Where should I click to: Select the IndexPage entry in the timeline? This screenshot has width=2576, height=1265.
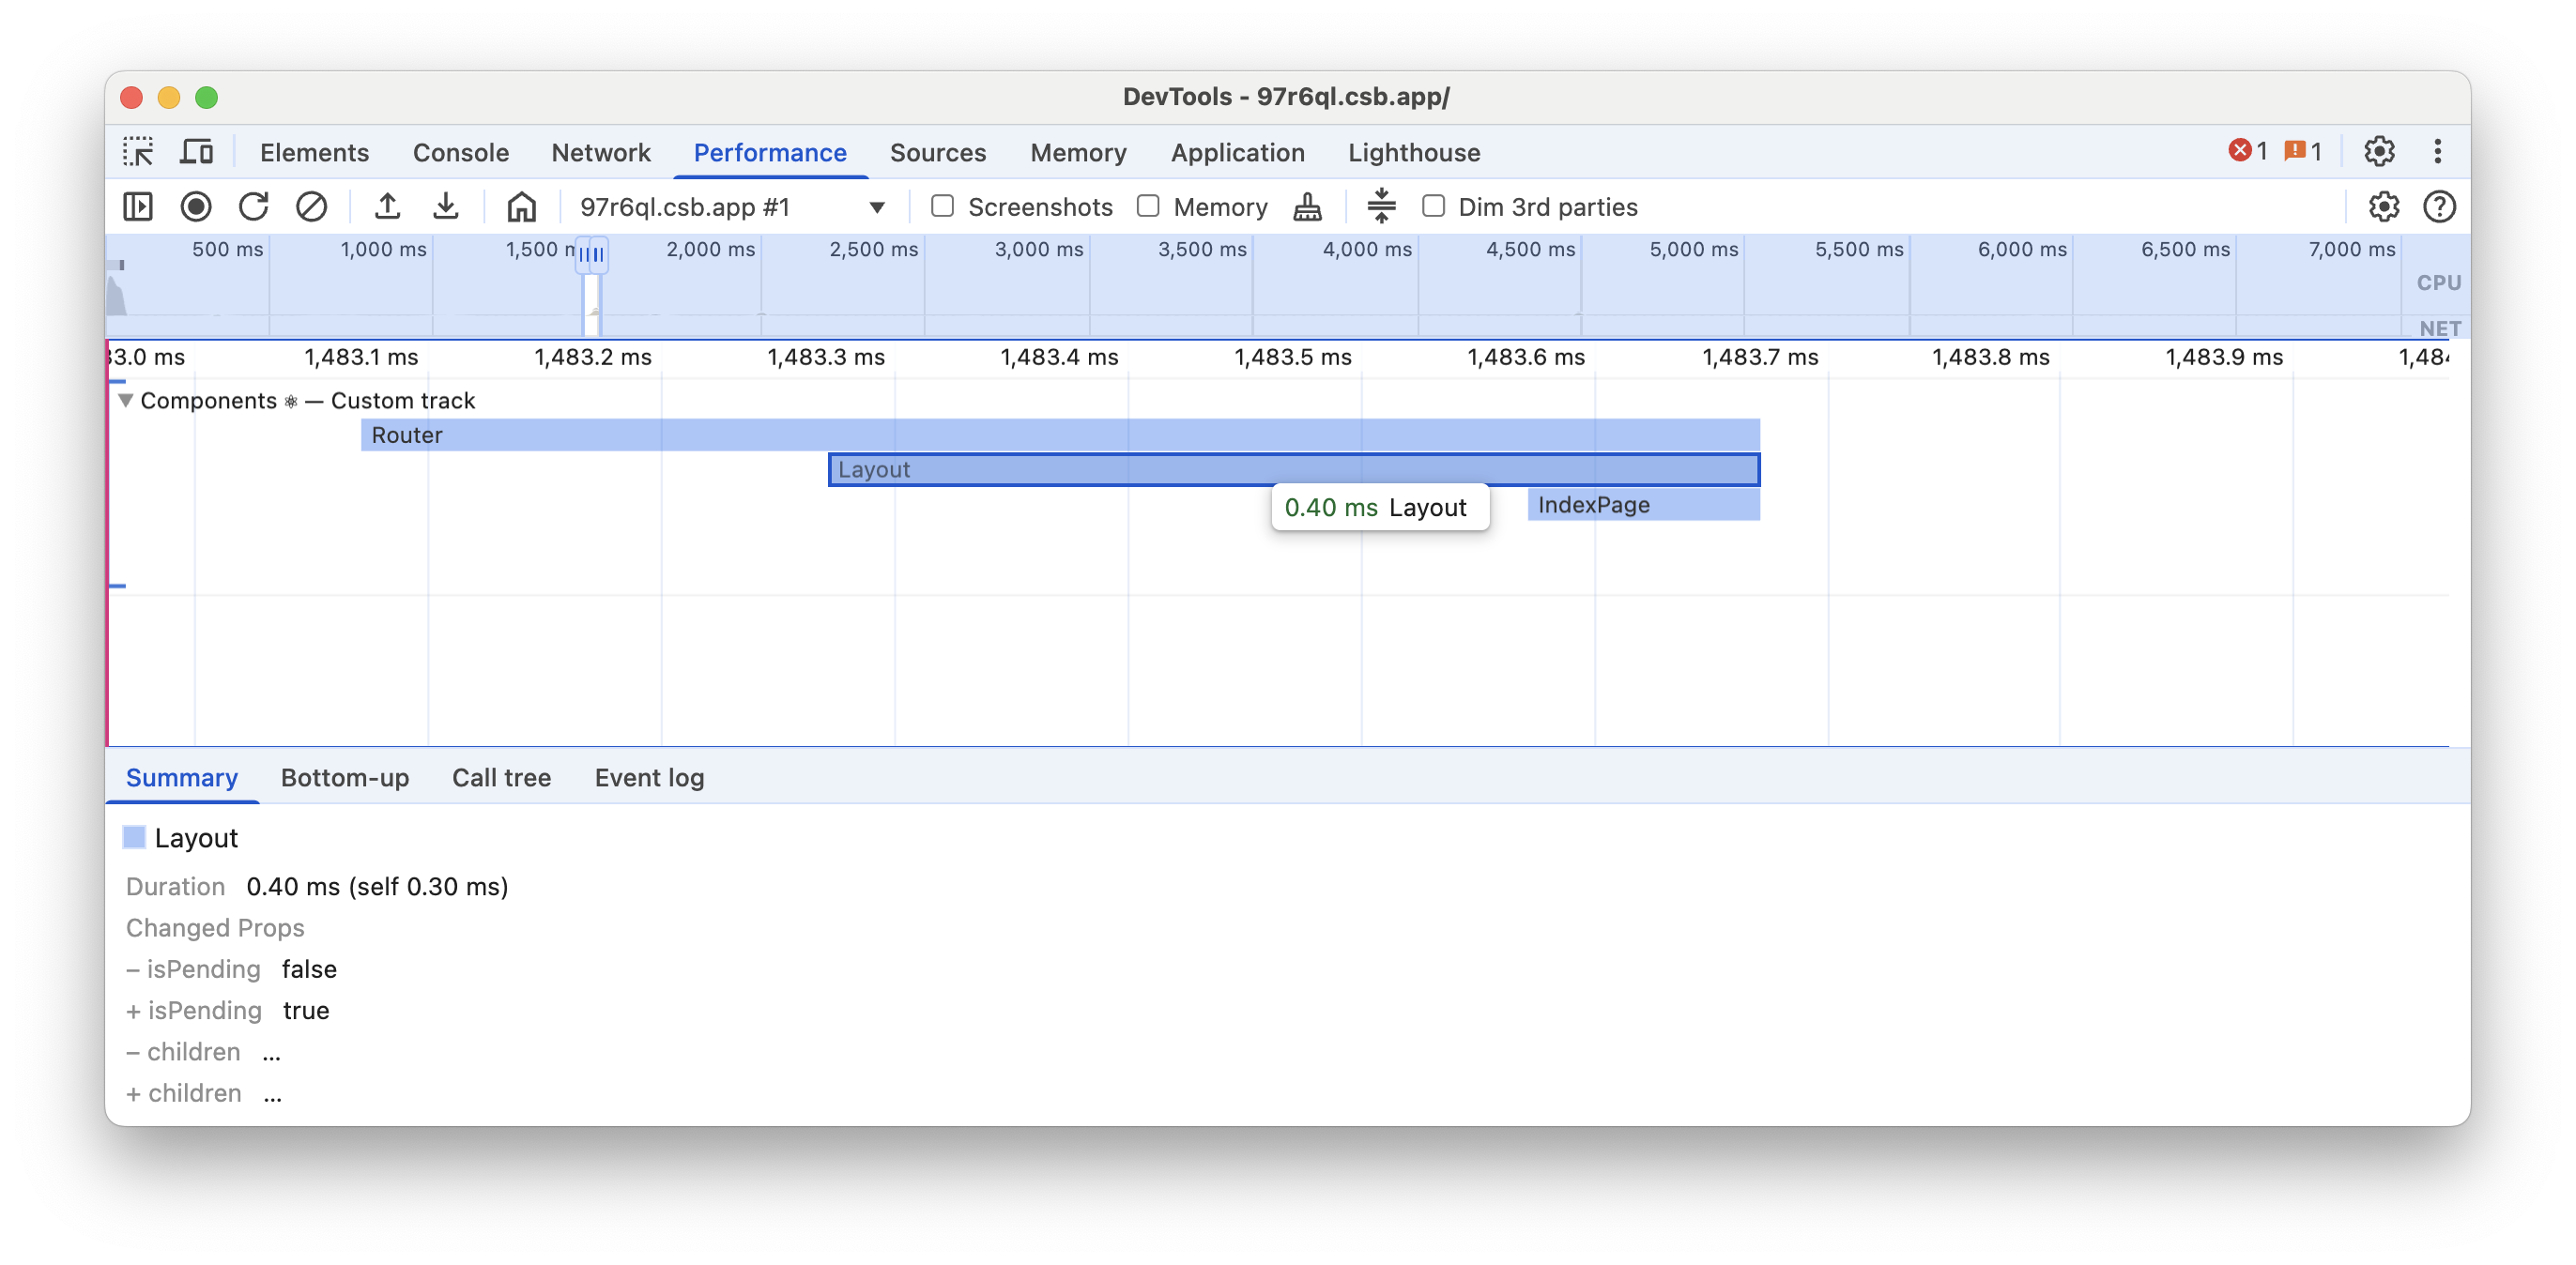[1642, 505]
